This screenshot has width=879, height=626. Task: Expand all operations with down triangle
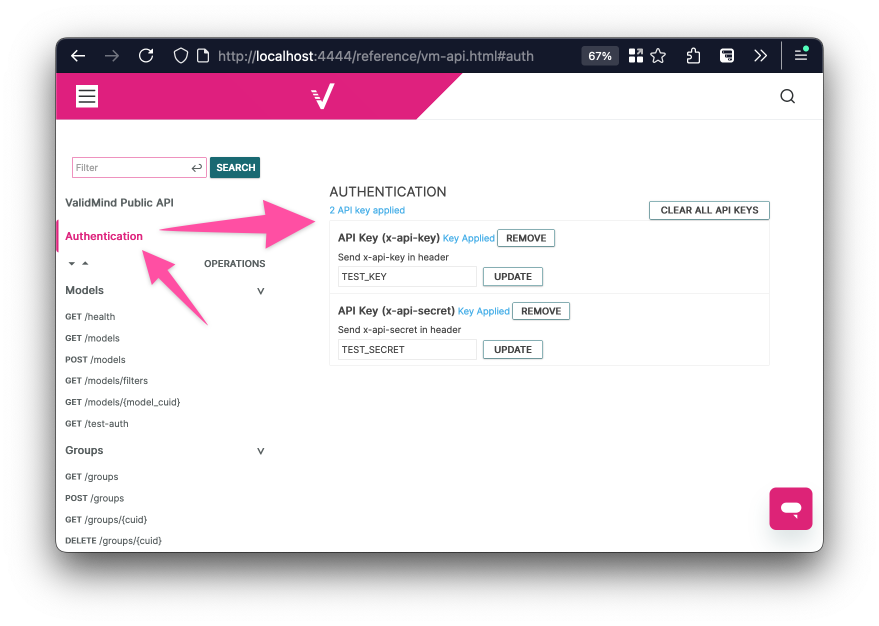pos(72,263)
